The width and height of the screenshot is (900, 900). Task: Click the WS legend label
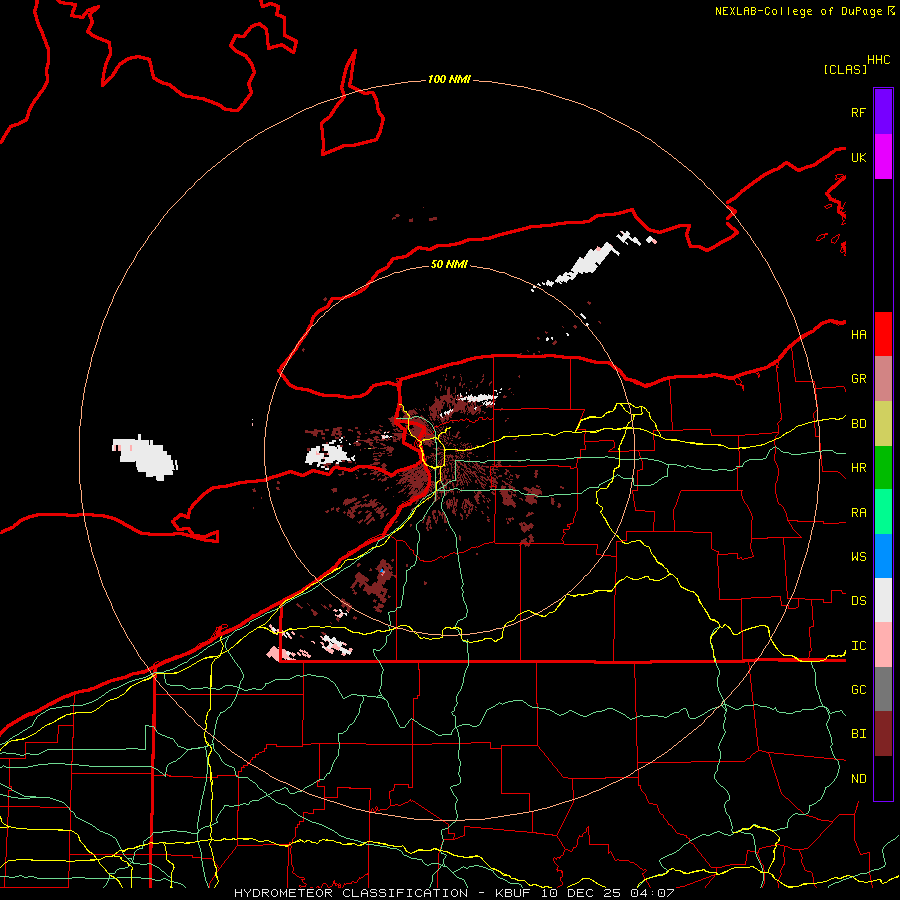pyautogui.click(x=858, y=557)
